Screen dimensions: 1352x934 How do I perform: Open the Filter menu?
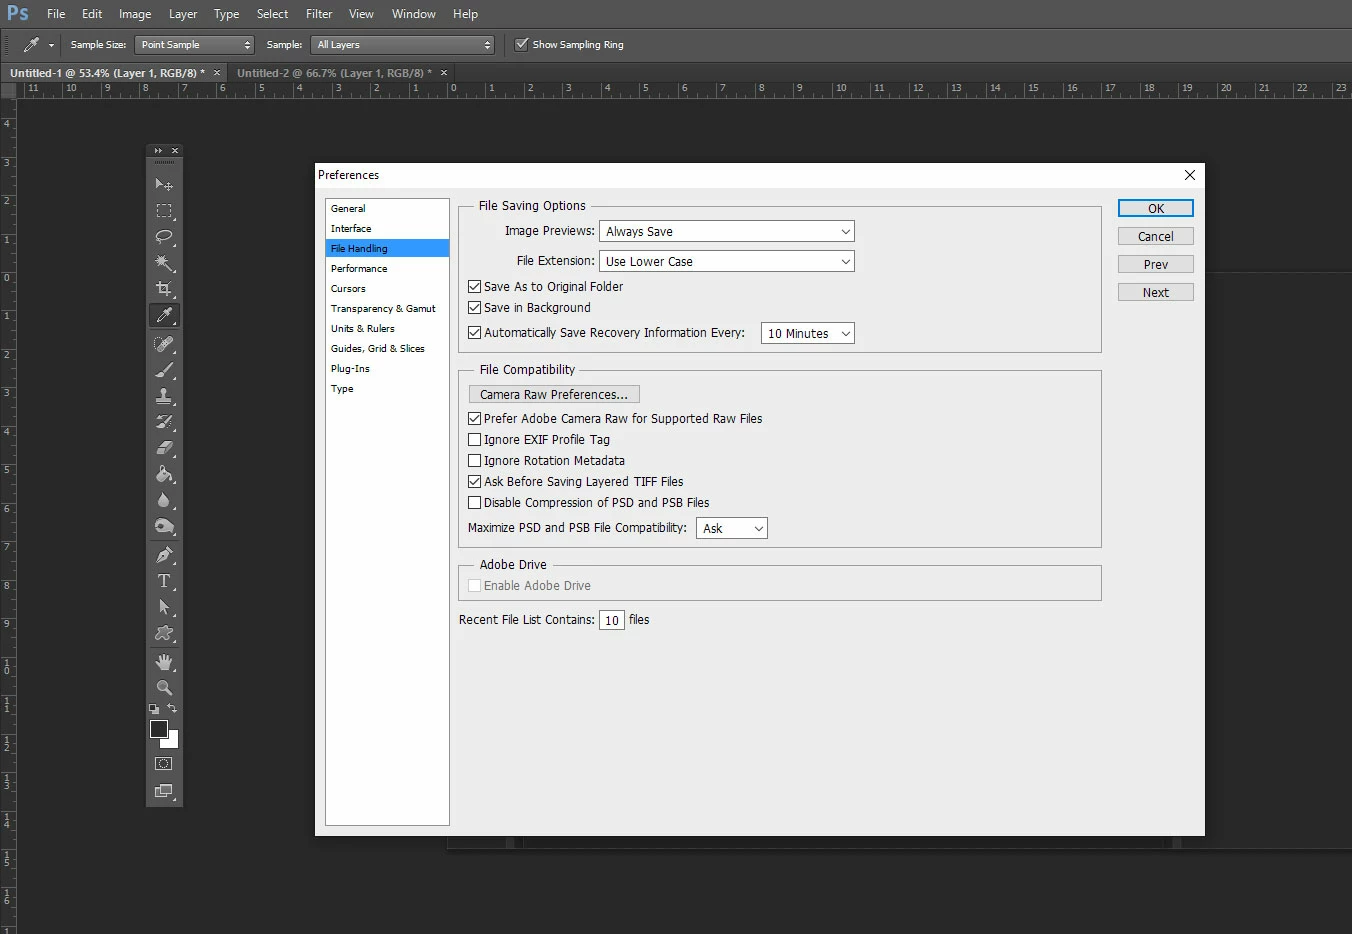[319, 14]
